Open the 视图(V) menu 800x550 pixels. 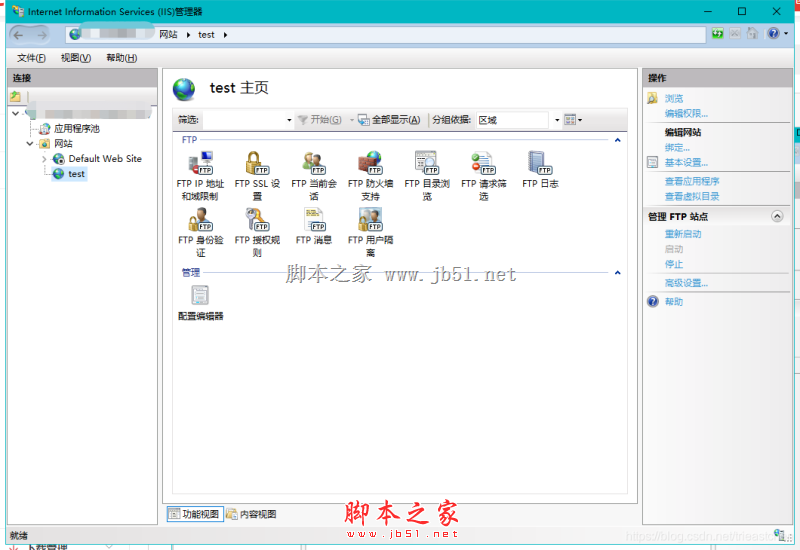[x=76, y=58]
